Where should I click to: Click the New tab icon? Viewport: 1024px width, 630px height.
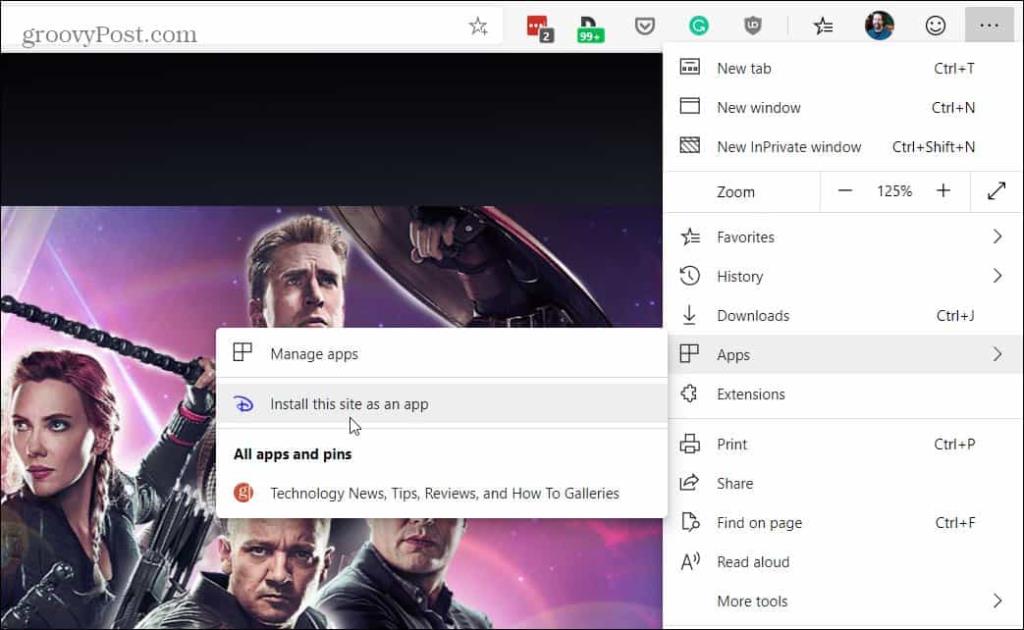[x=690, y=67]
